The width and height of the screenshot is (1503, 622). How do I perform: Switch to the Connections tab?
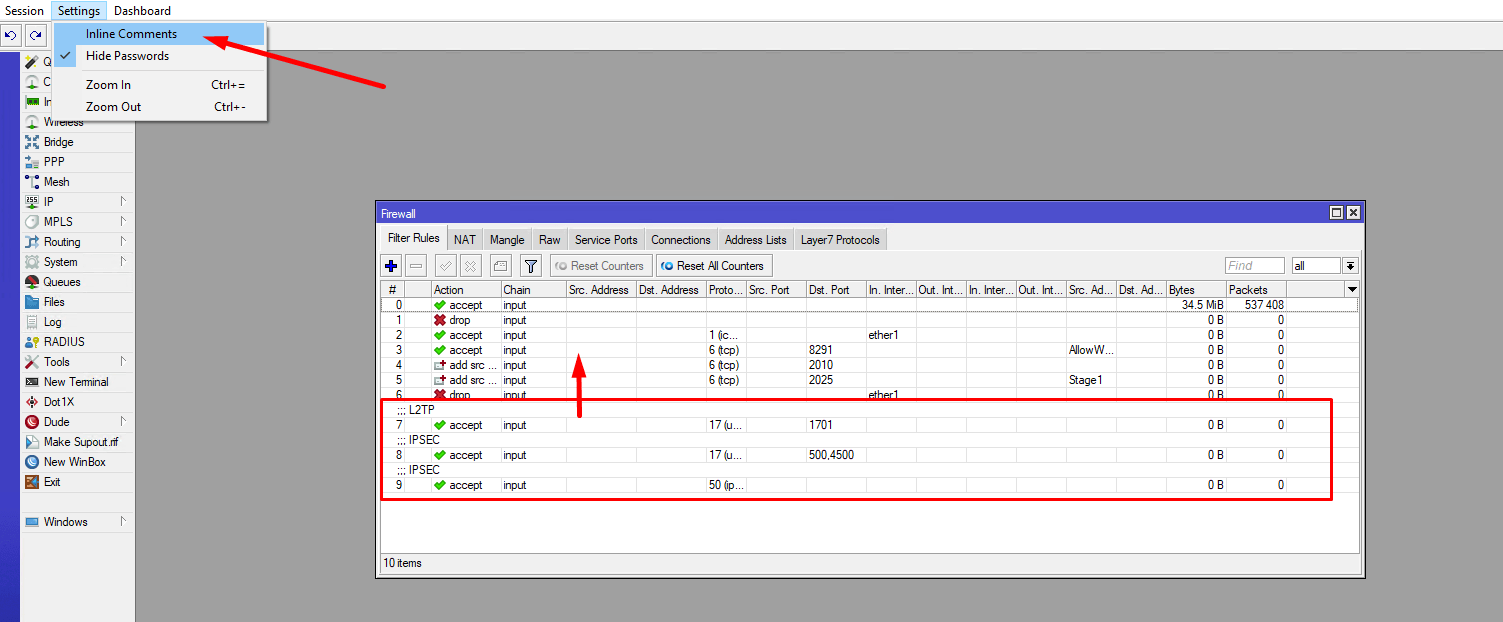(x=681, y=240)
